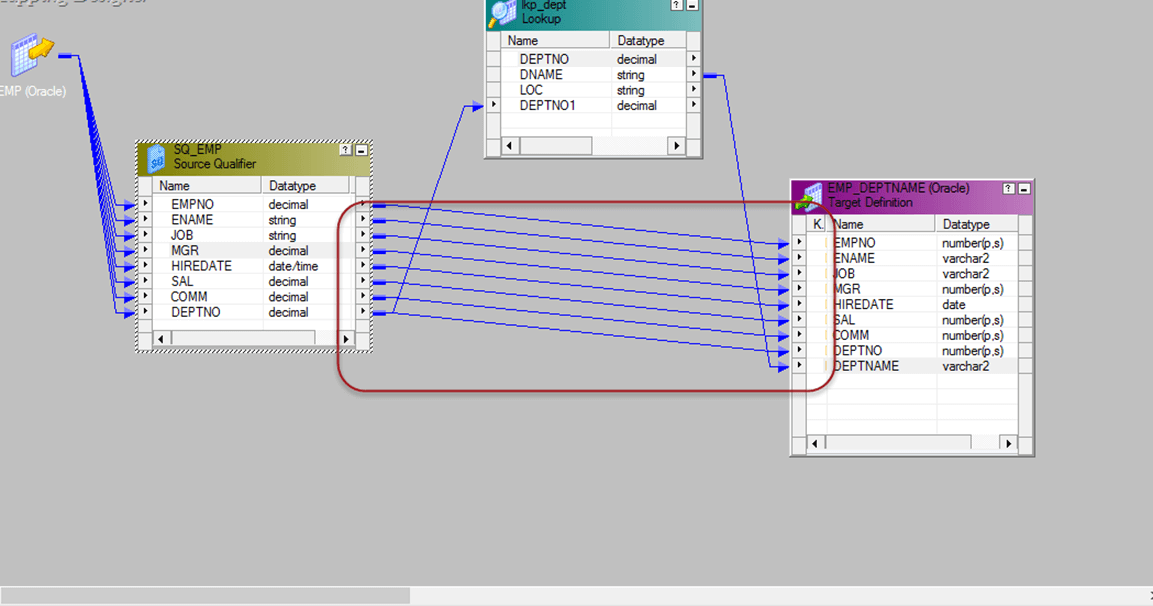The image size is (1153, 606).
Task: Click the SQ_EMP Source Qualifier icon
Action: [156, 157]
